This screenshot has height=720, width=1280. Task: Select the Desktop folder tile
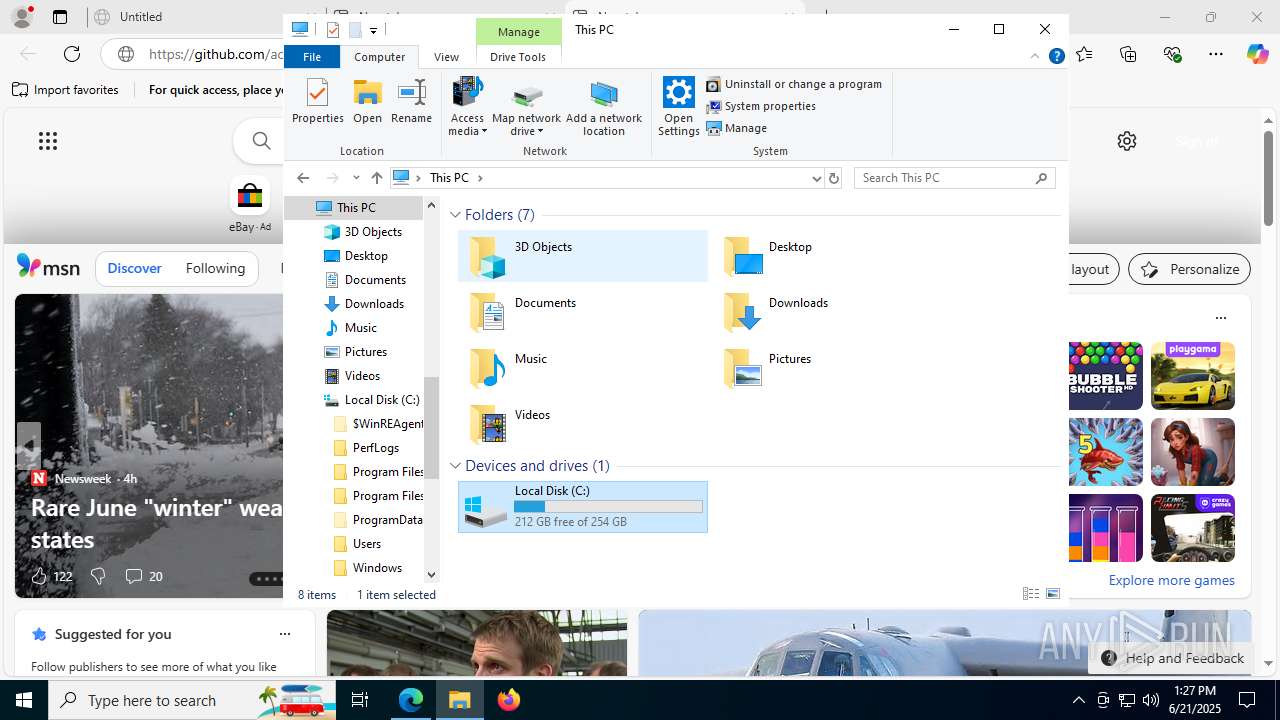click(837, 256)
